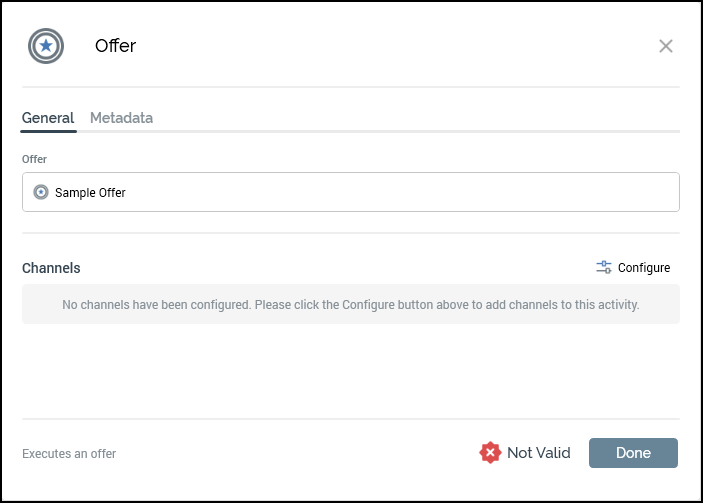
Task: Switch to the General tab
Action: click(48, 118)
